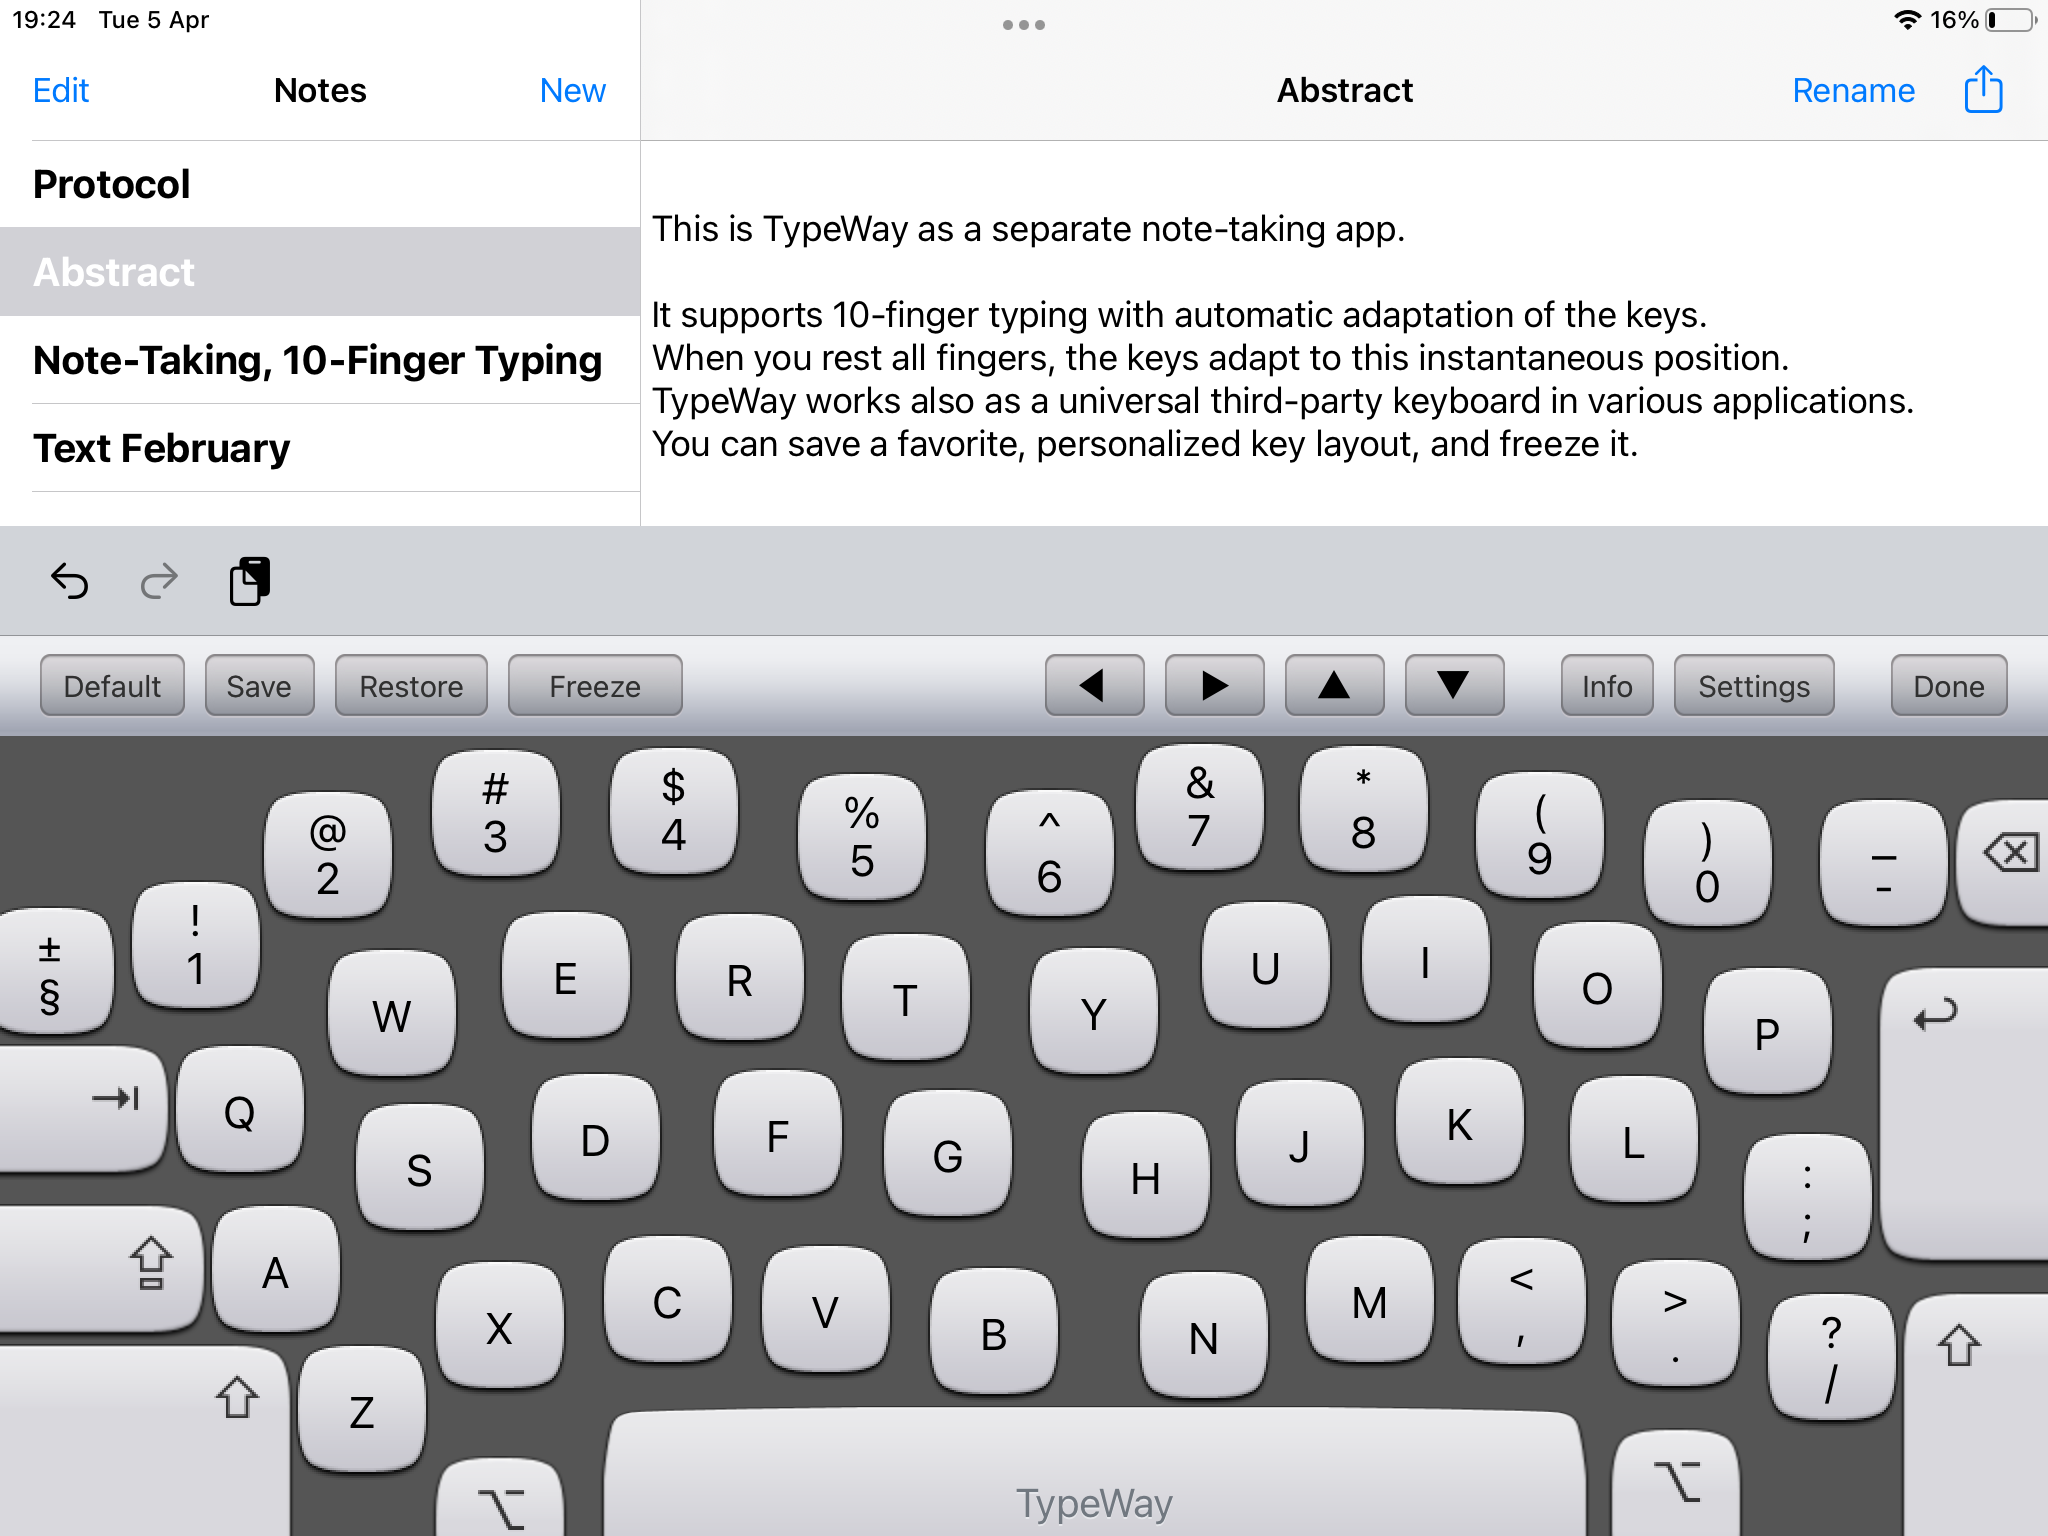Tap the A key
This screenshot has width=2048, height=1536.
(x=276, y=1269)
